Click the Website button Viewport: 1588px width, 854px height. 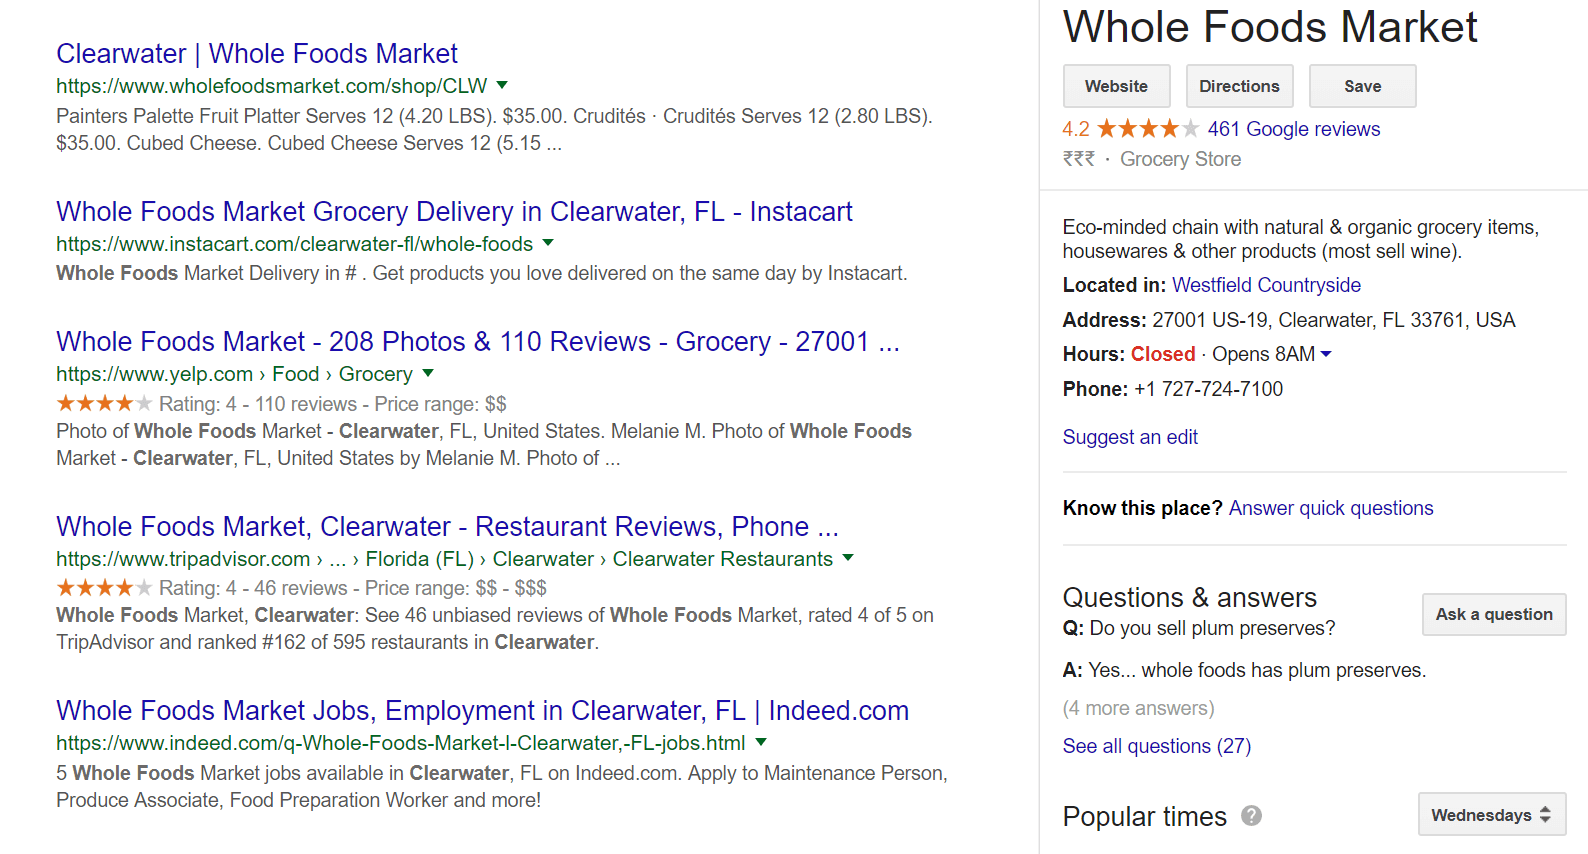click(1116, 86)
